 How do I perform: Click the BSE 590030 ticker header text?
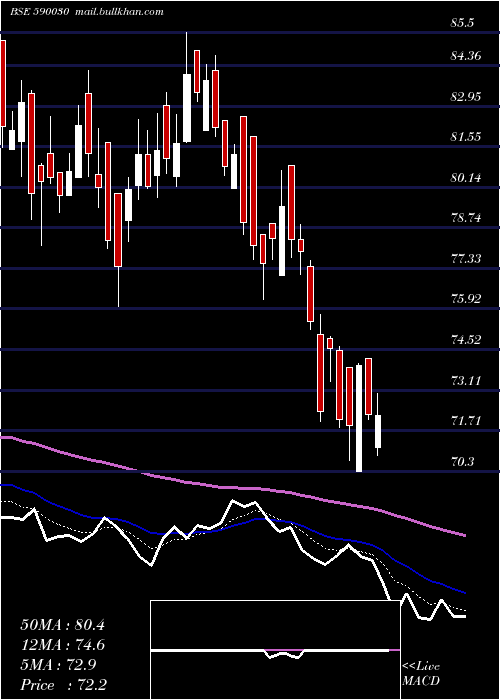39,12
